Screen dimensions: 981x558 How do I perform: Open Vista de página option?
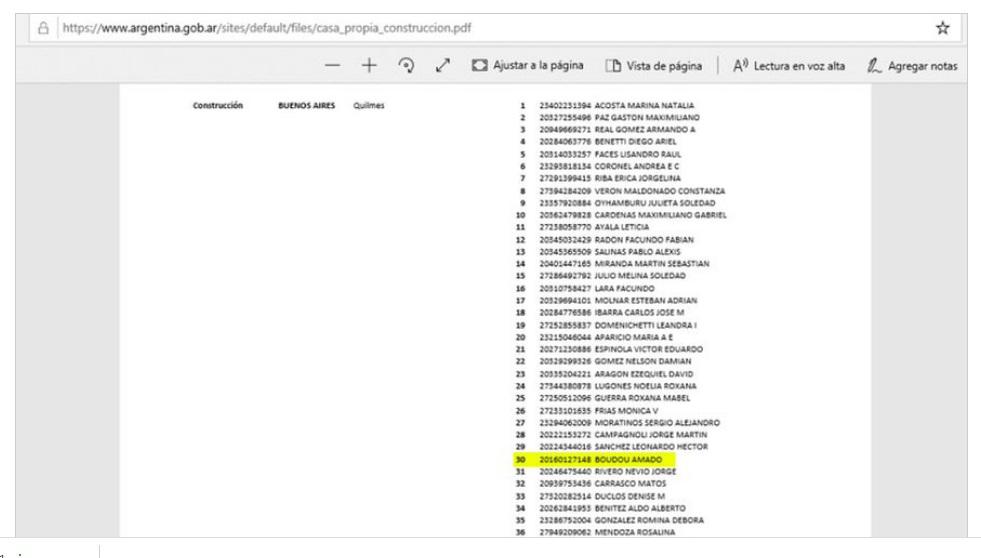tap(653, 66)
